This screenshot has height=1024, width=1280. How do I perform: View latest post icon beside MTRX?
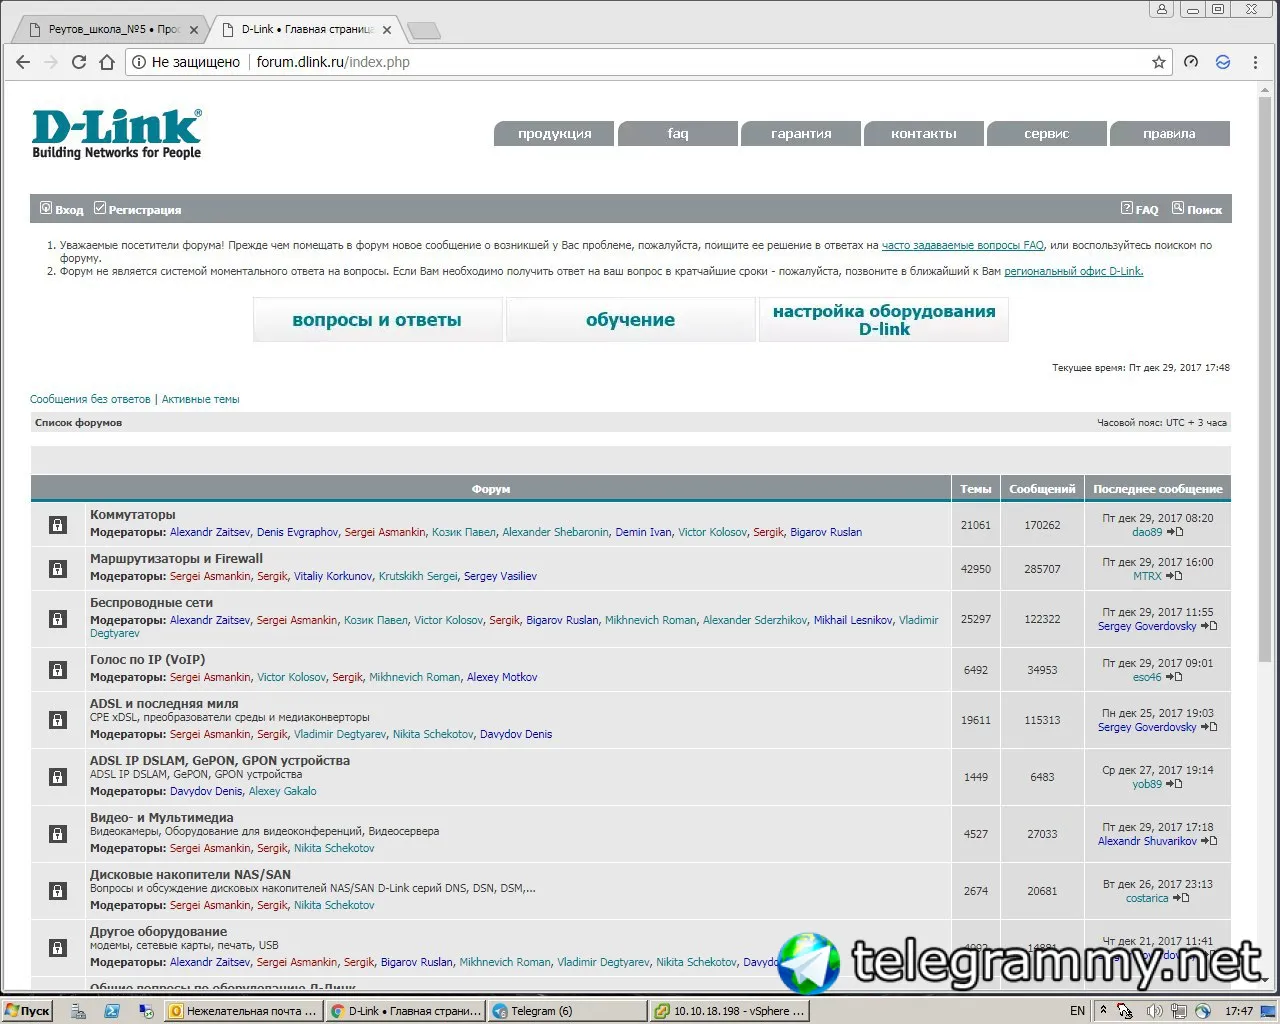[x=1174, y=576]
